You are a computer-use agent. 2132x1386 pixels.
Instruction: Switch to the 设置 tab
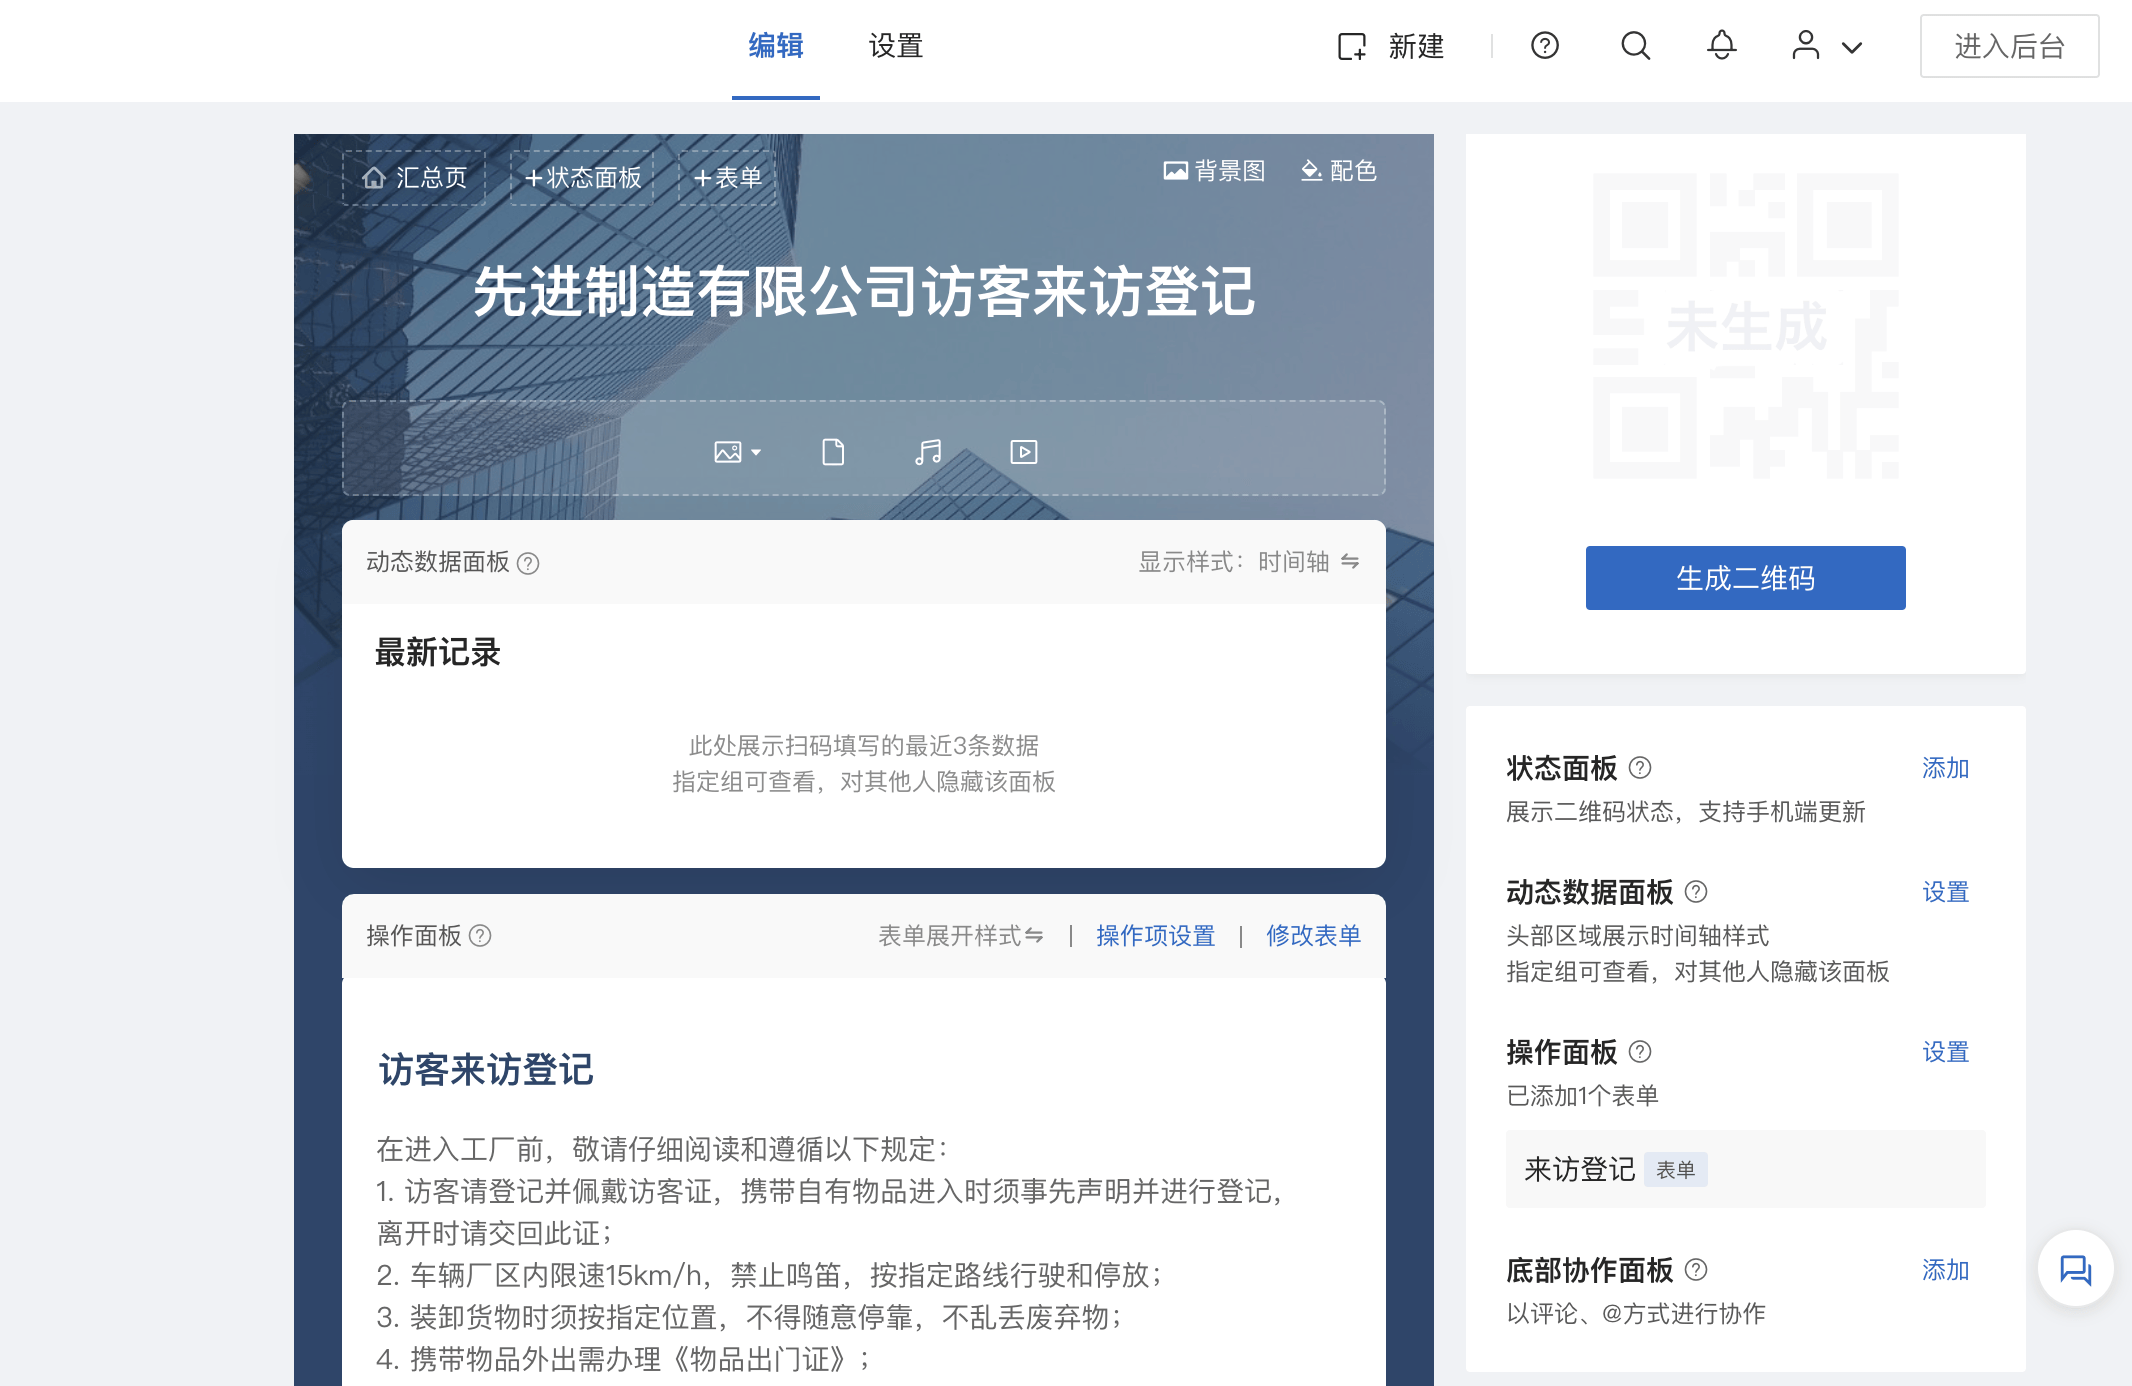point(895,46)
